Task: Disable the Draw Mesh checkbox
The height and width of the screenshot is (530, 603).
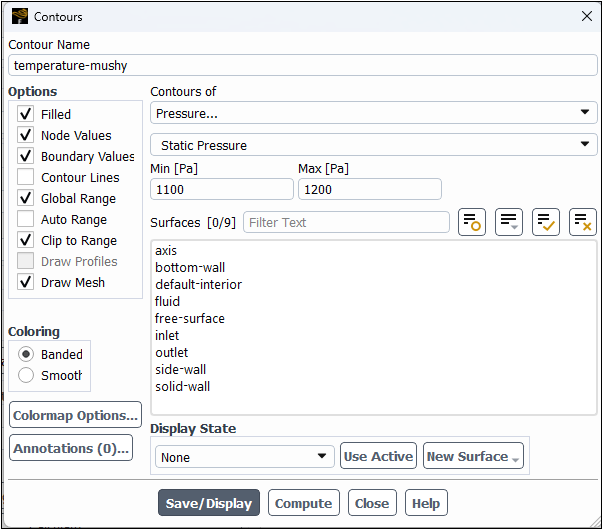Action: coord(26,282)
